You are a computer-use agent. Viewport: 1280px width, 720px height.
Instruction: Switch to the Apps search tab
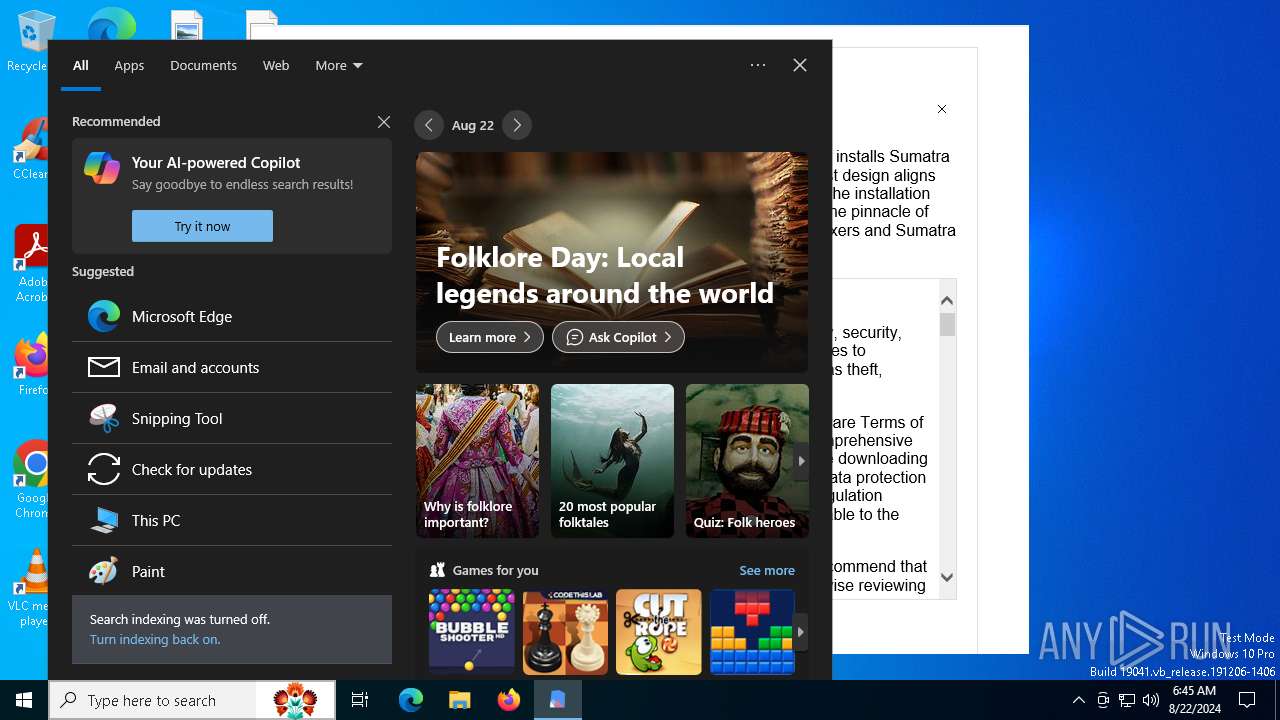click(129, 65)
